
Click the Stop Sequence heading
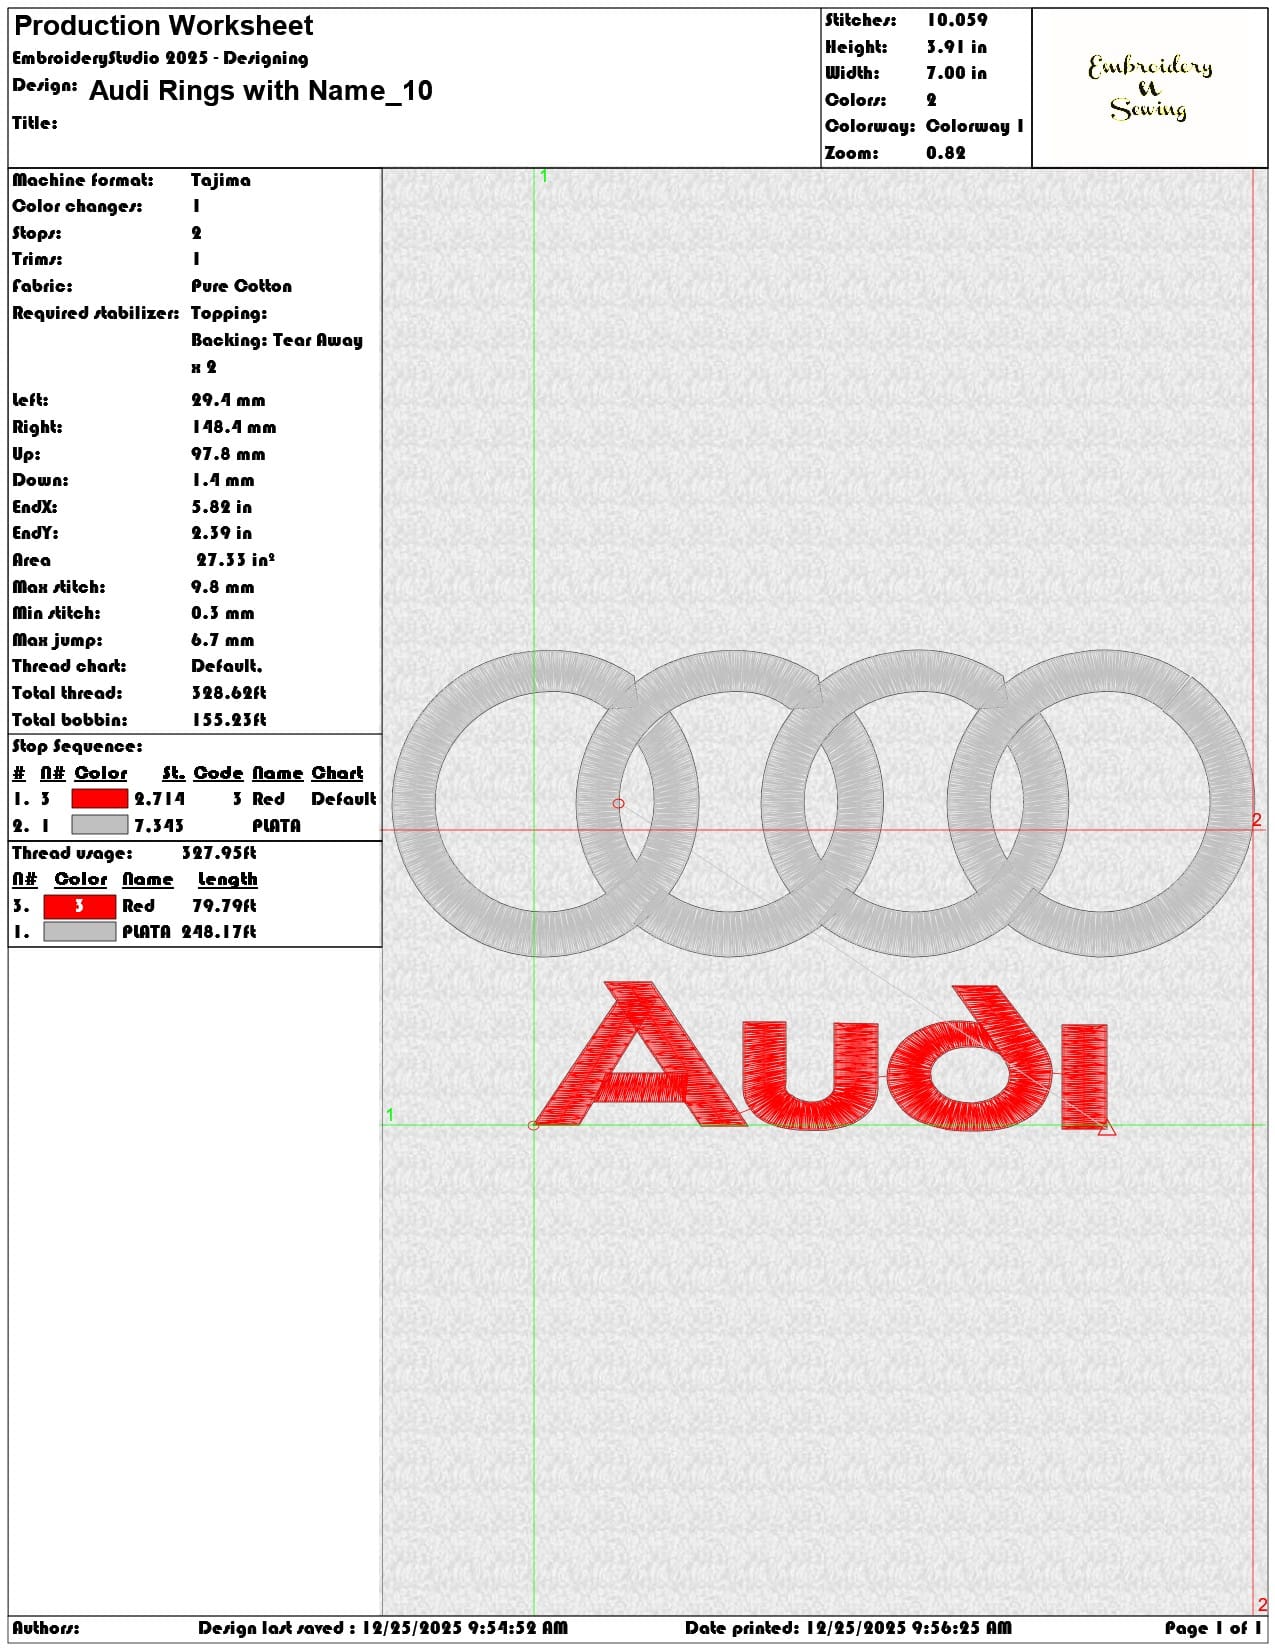pos(77,746)
